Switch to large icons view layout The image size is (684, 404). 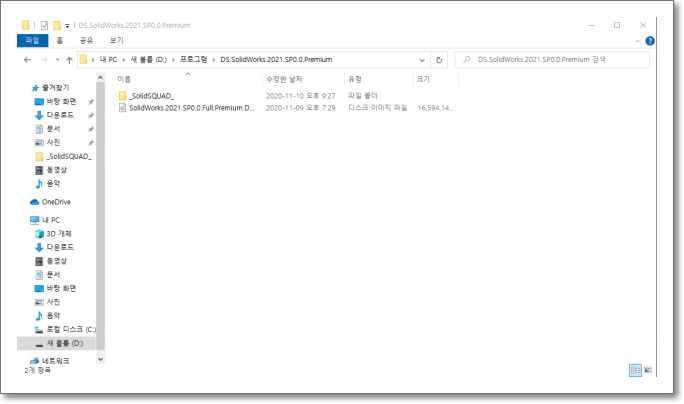point(648,370)
